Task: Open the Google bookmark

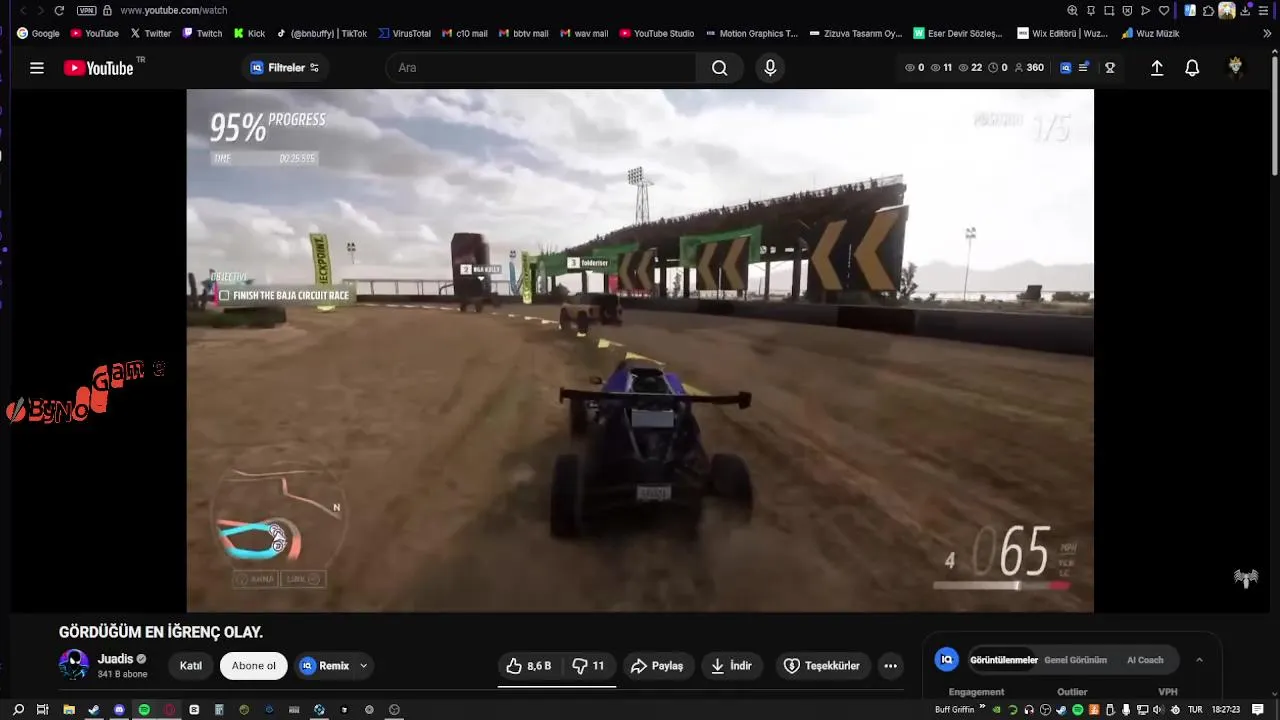Action: point(38,33)
